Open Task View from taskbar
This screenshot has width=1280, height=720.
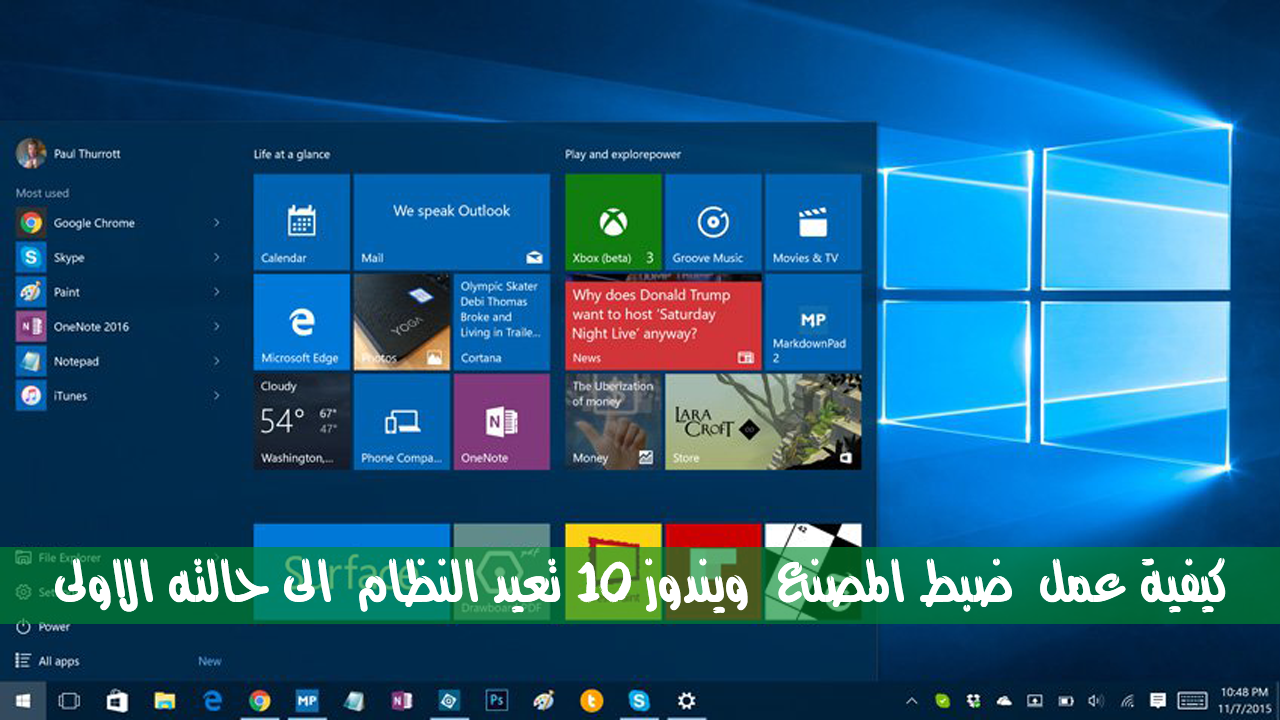(69, 701)
